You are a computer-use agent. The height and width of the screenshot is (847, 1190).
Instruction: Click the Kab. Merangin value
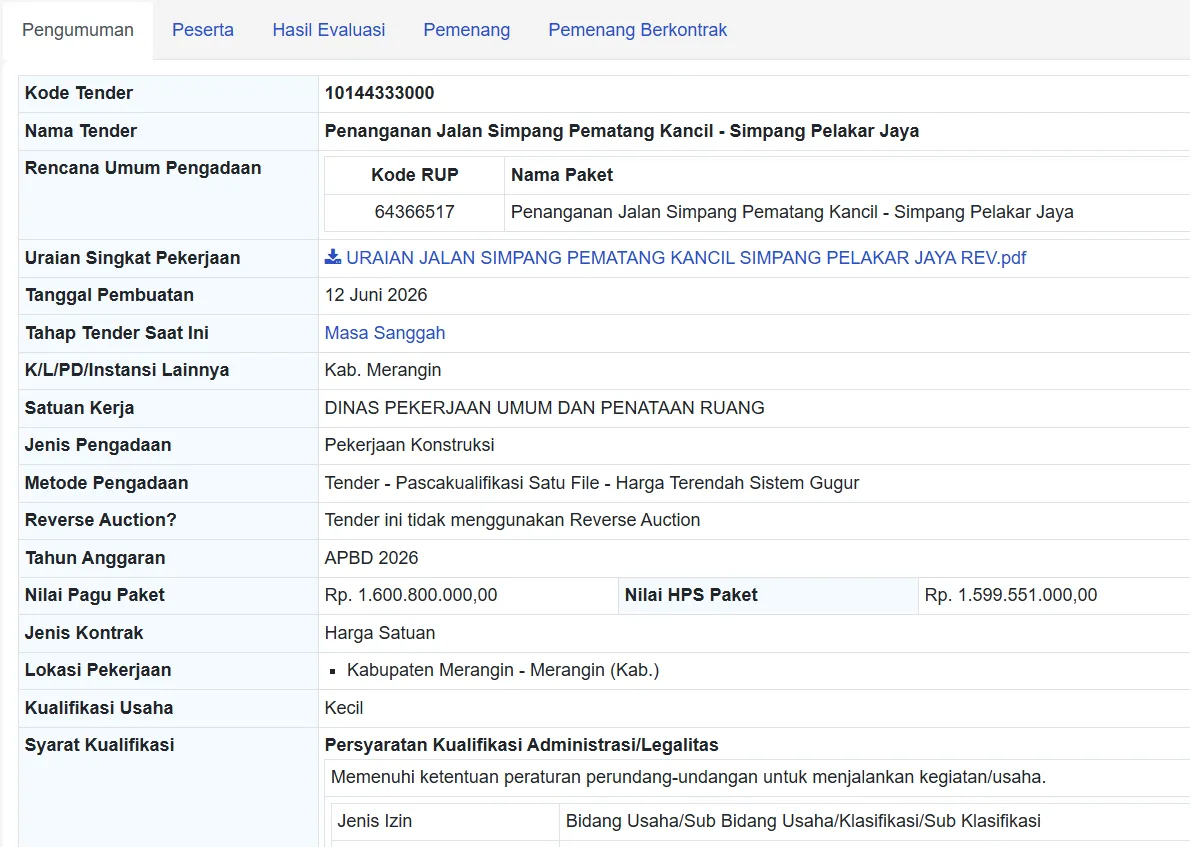[382, 370]
